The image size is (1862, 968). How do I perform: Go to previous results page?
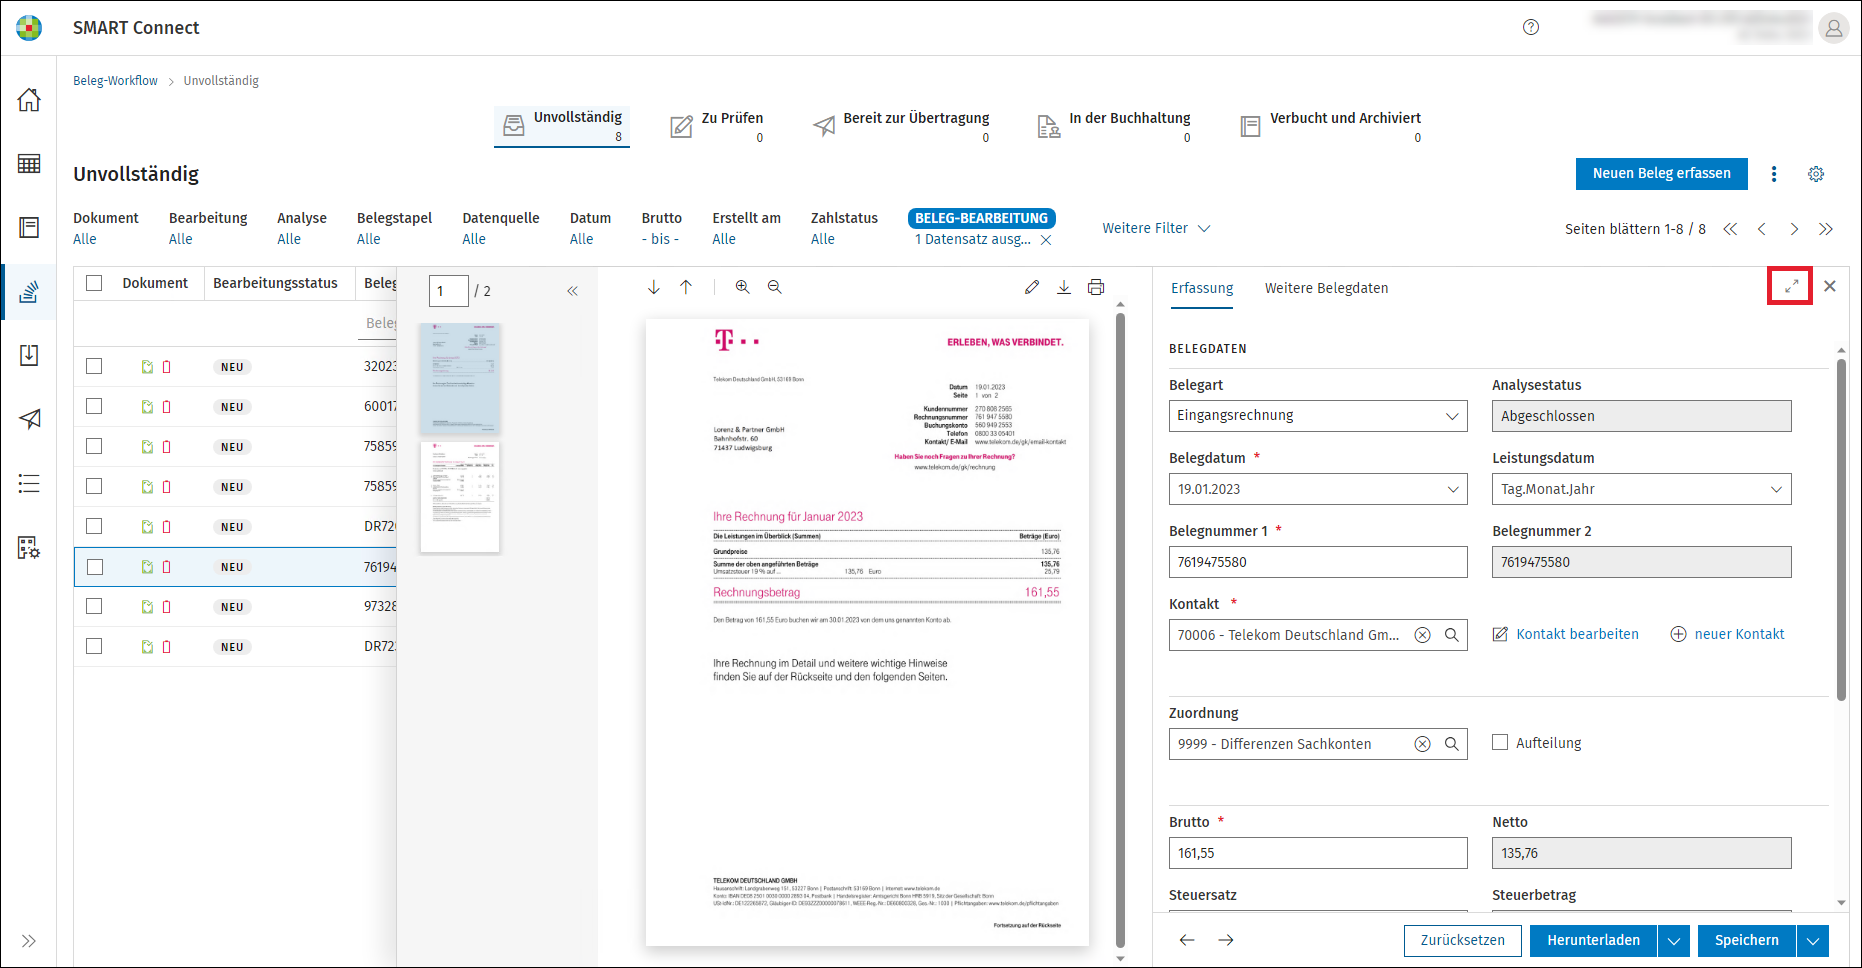[1762, 229]
